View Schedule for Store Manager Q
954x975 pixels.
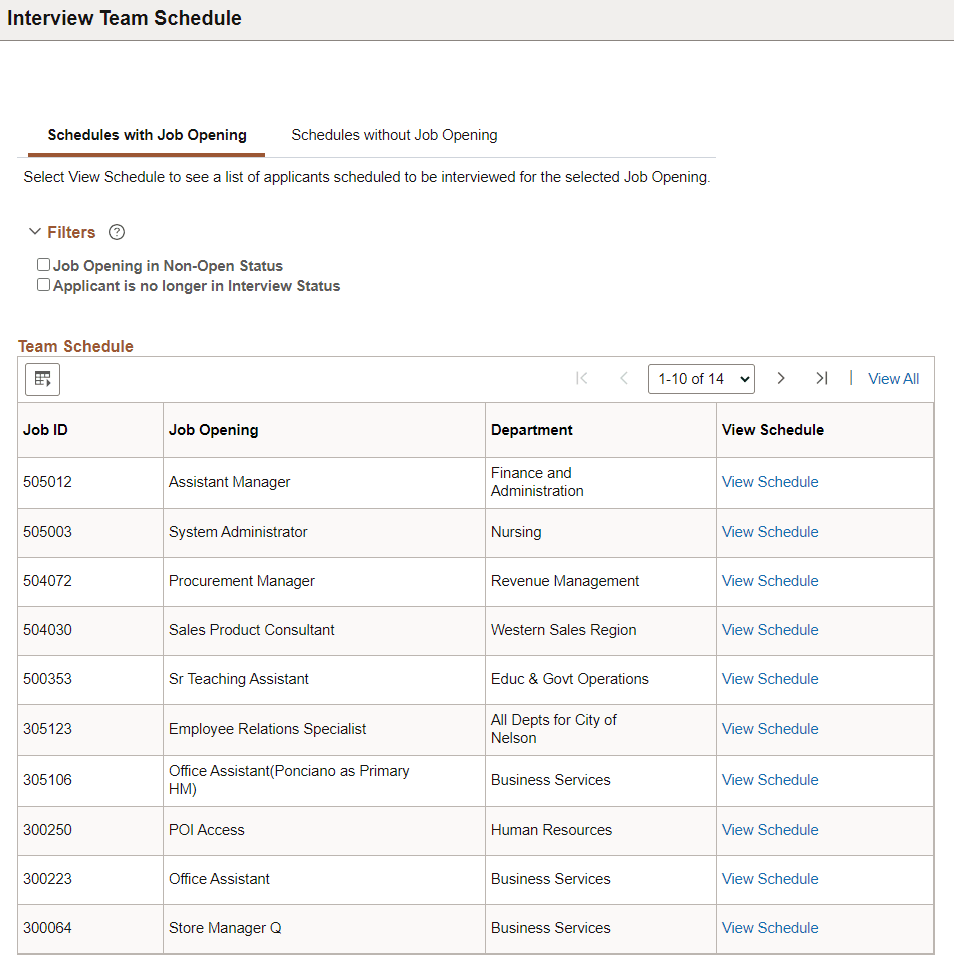point(770,928)
